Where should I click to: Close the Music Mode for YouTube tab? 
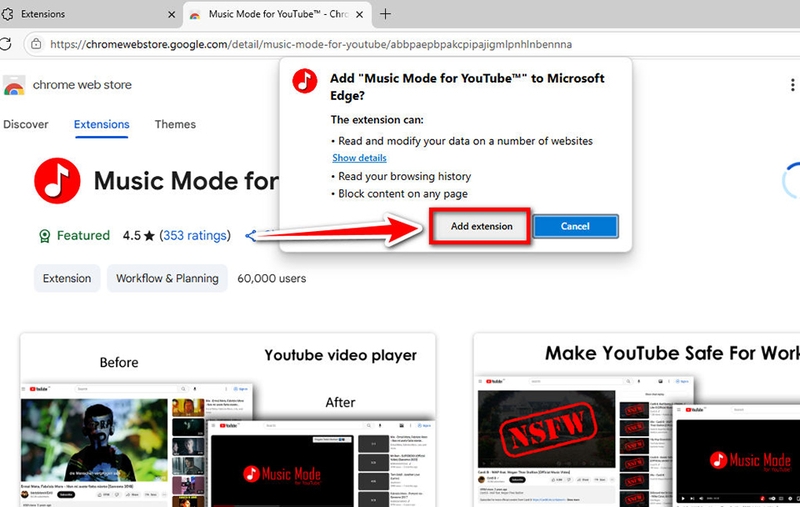click(360, 15)
